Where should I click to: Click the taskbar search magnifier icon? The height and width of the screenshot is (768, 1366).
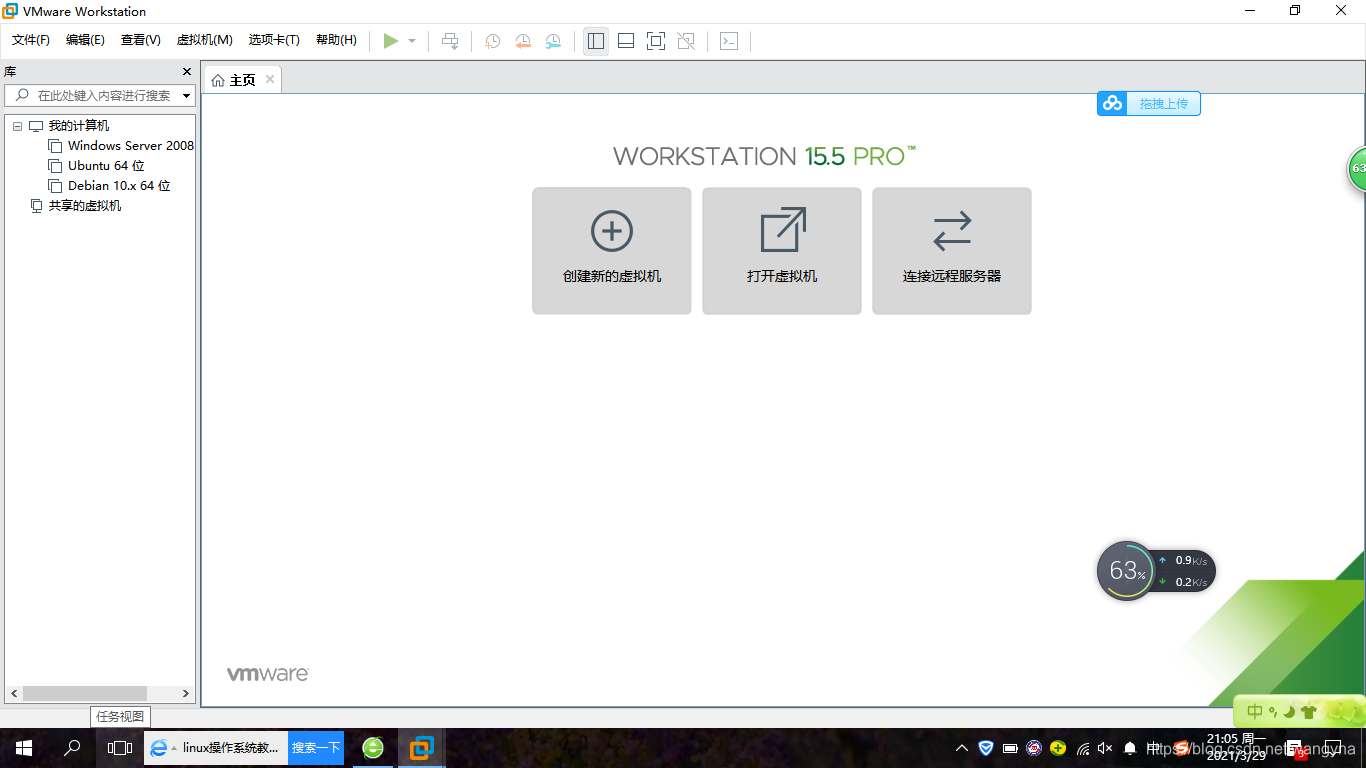(72, 748)
